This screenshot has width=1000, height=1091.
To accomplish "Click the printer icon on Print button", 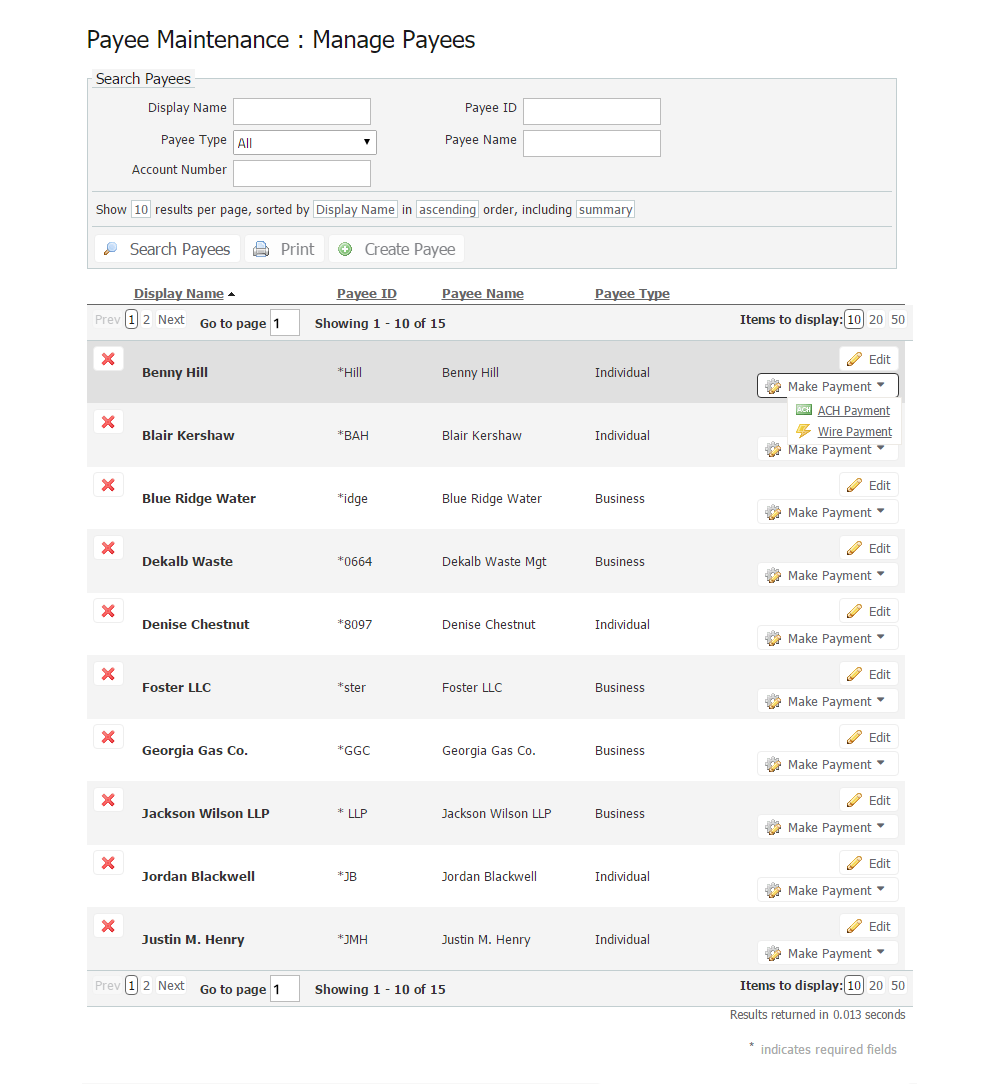I will (261, 250).
